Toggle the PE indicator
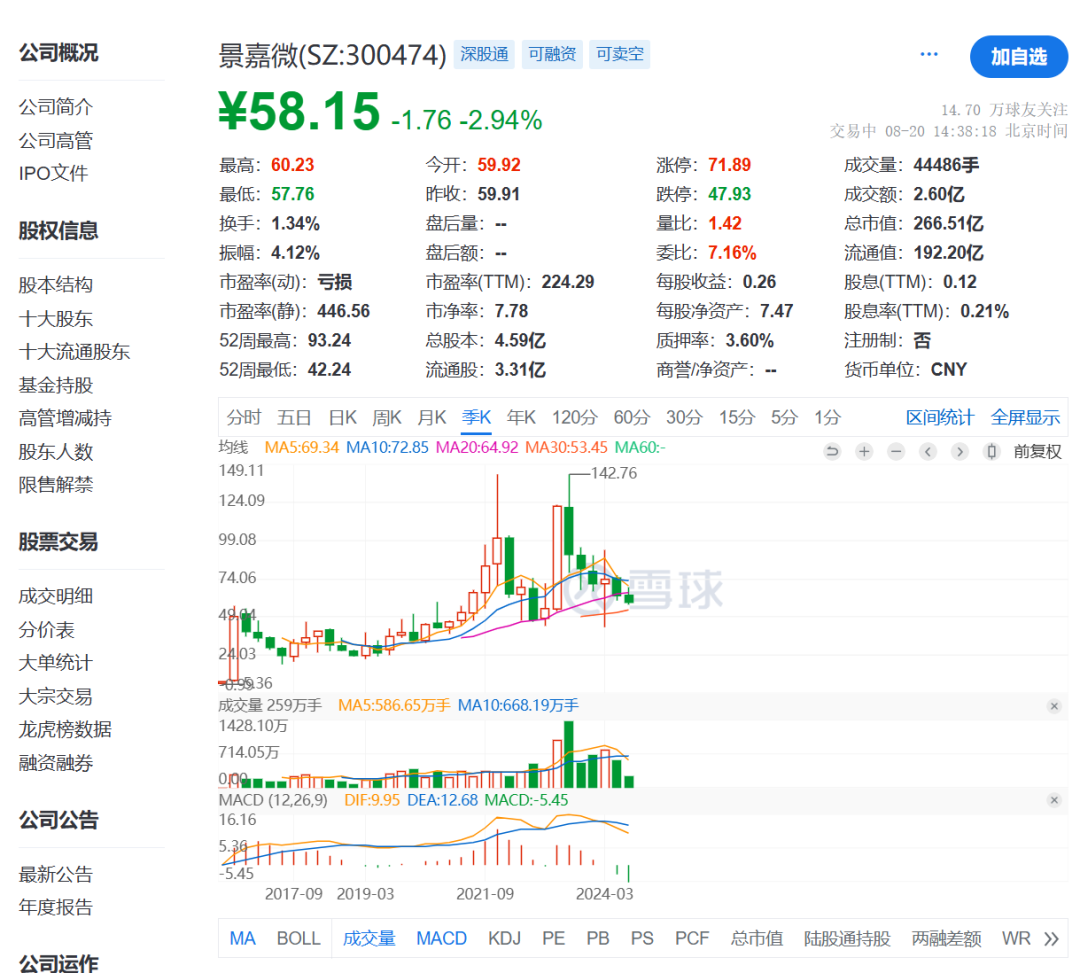 point(553,939)
